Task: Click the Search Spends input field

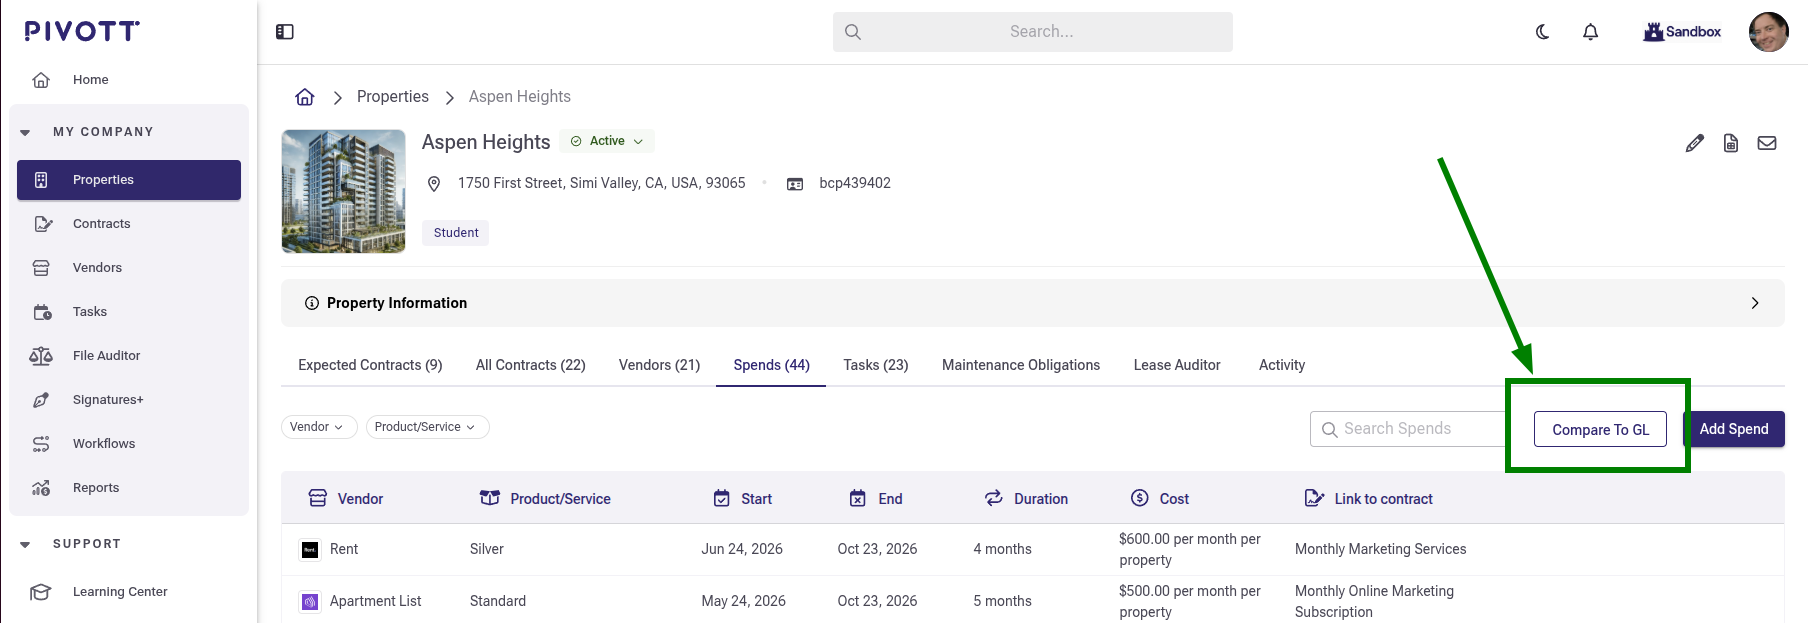Action: click(x=1412, y=429)
